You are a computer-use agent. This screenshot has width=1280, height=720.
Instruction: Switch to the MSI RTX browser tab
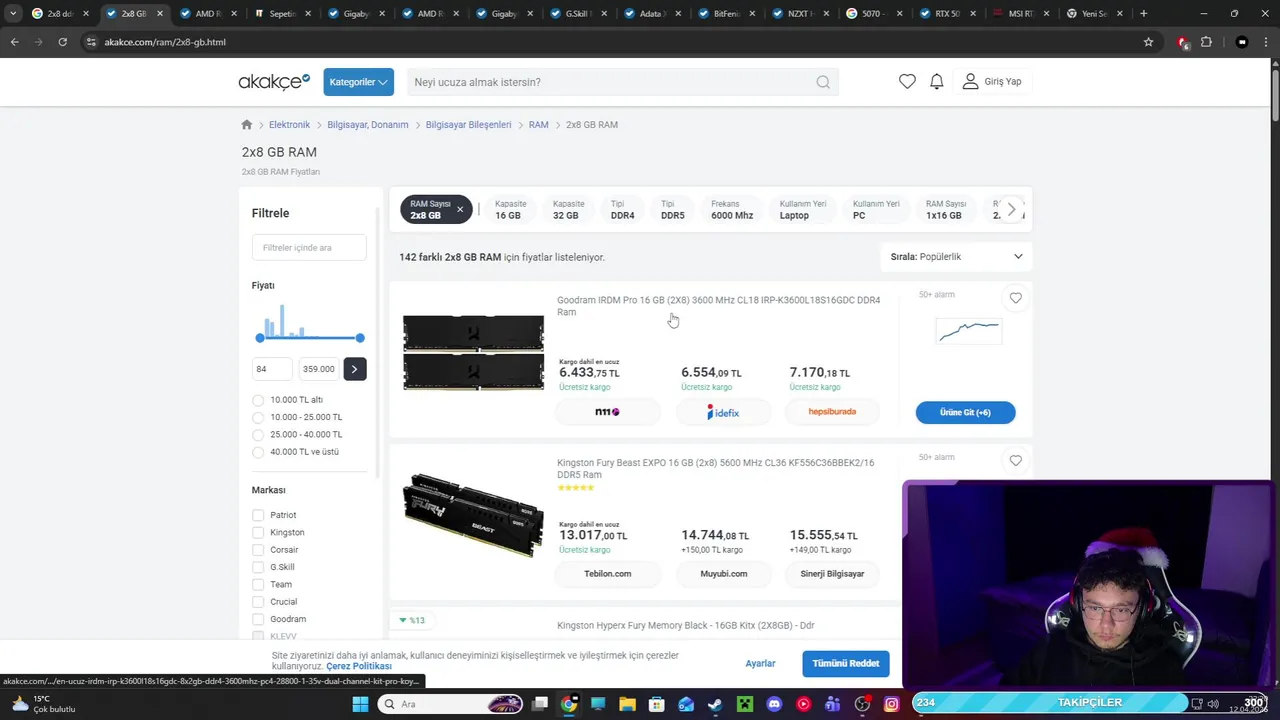point(1020,14)
